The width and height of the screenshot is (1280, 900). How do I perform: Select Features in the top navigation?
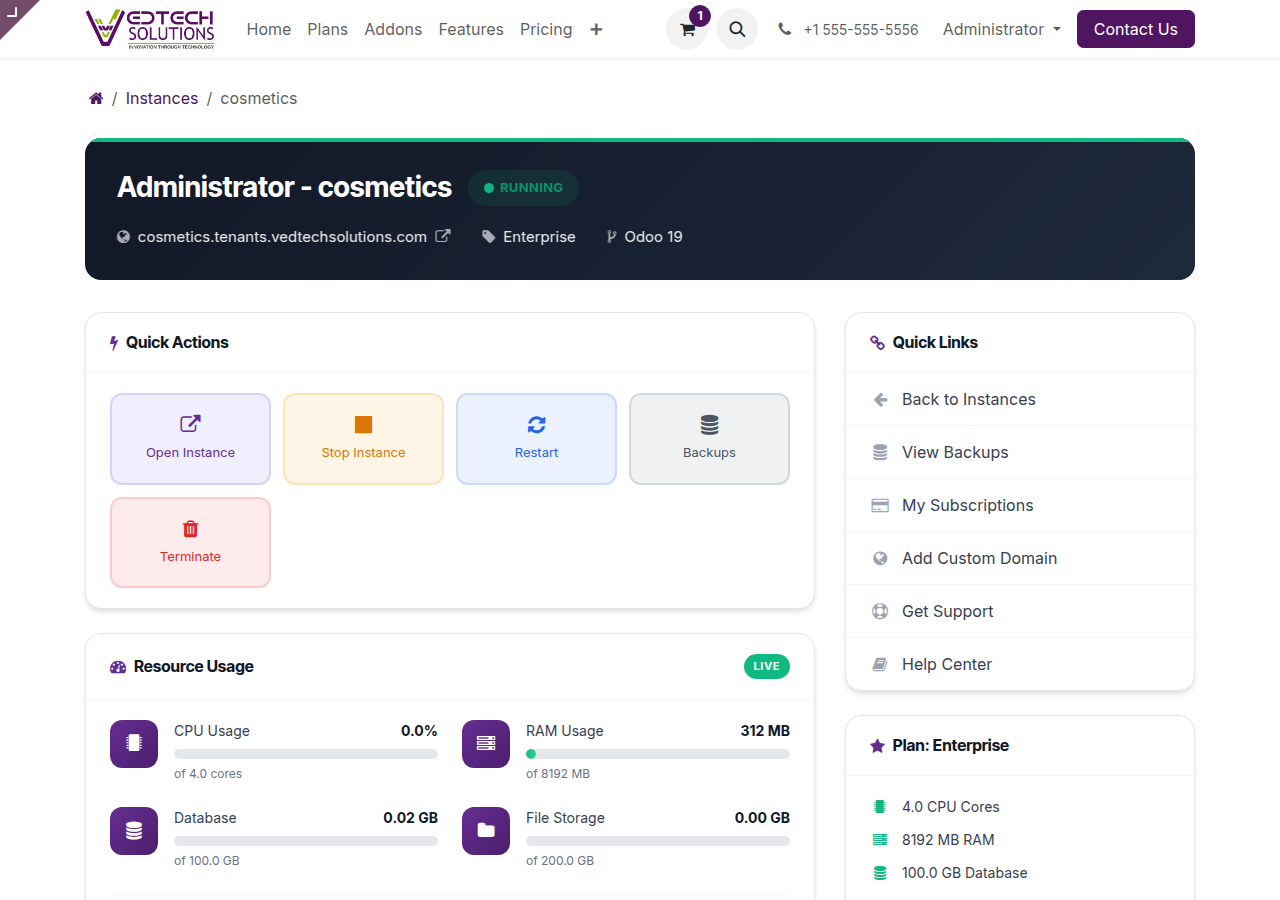click(x=471, y=30)
